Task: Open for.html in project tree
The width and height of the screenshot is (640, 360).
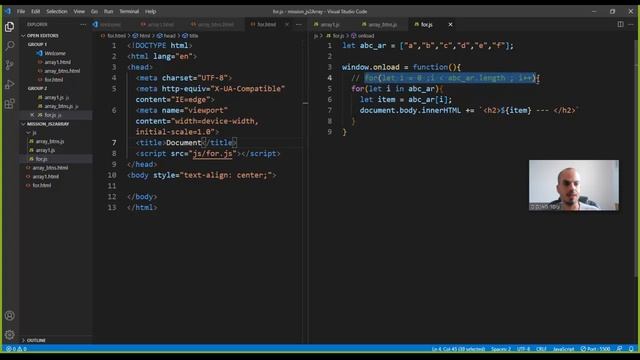Action: 42,185
